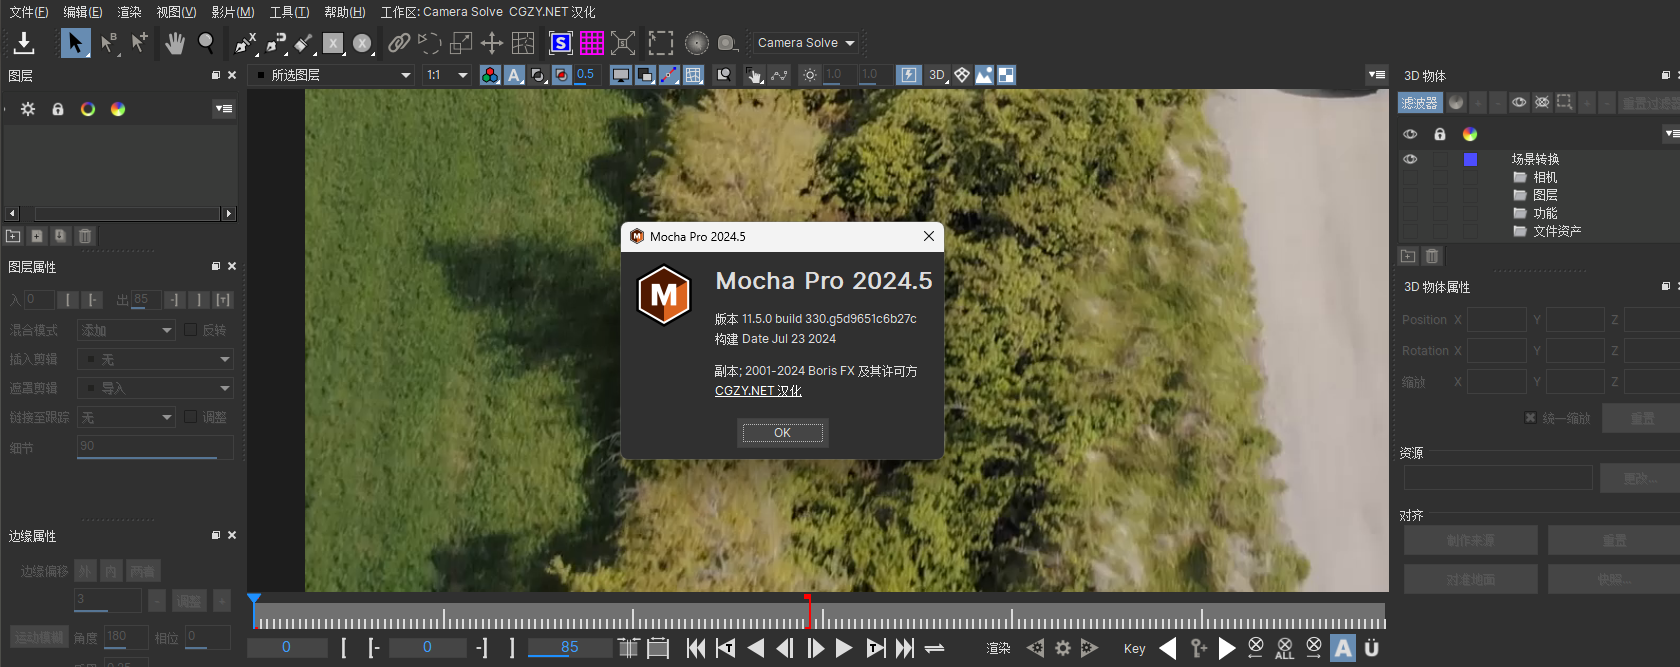
Task: Select the rectangle X-spline shape tool
Action: [333, 43]
